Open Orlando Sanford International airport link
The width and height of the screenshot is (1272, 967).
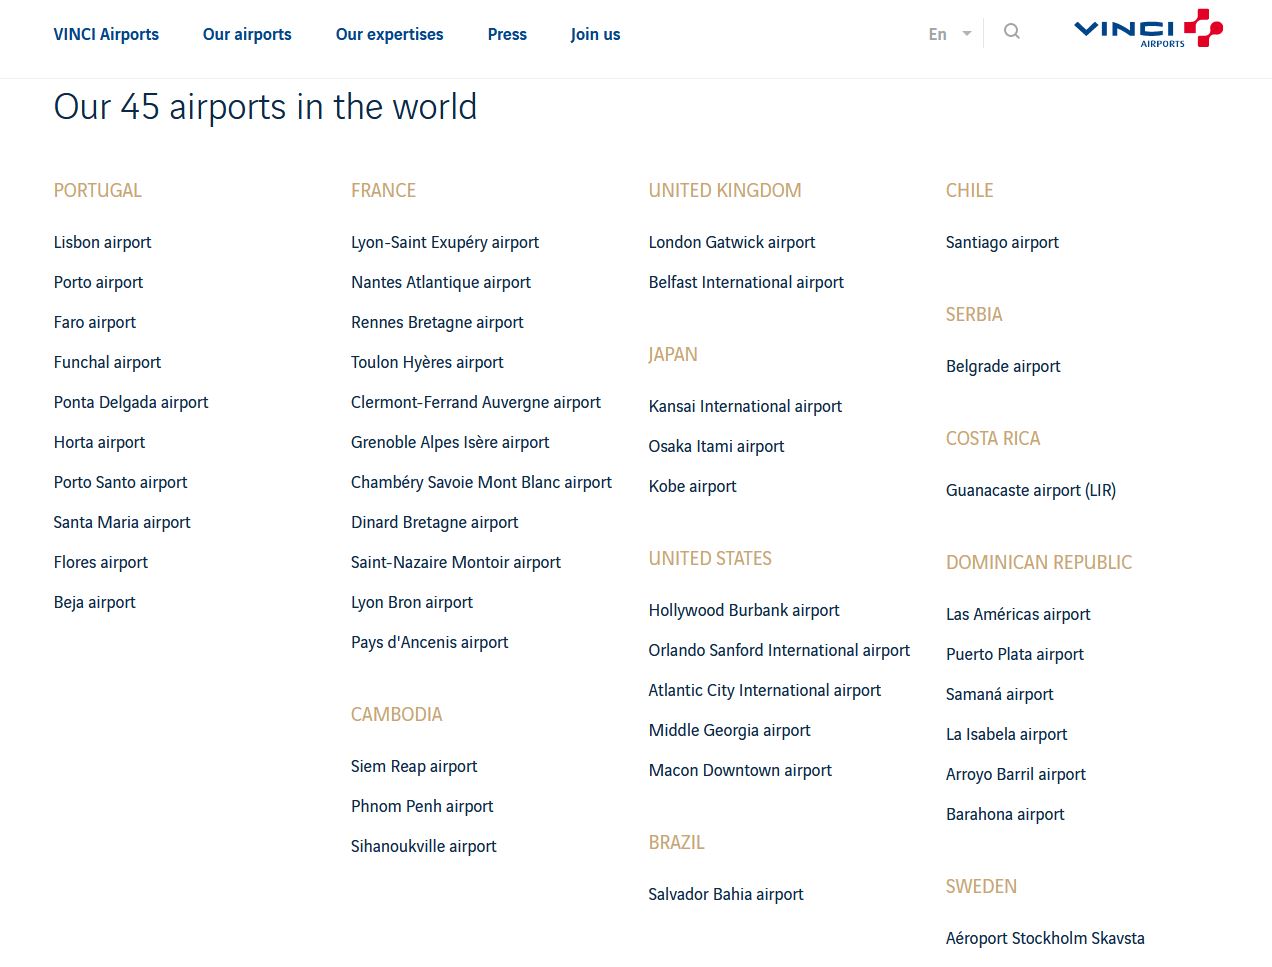pyautogui.click(x=779, y=650)
